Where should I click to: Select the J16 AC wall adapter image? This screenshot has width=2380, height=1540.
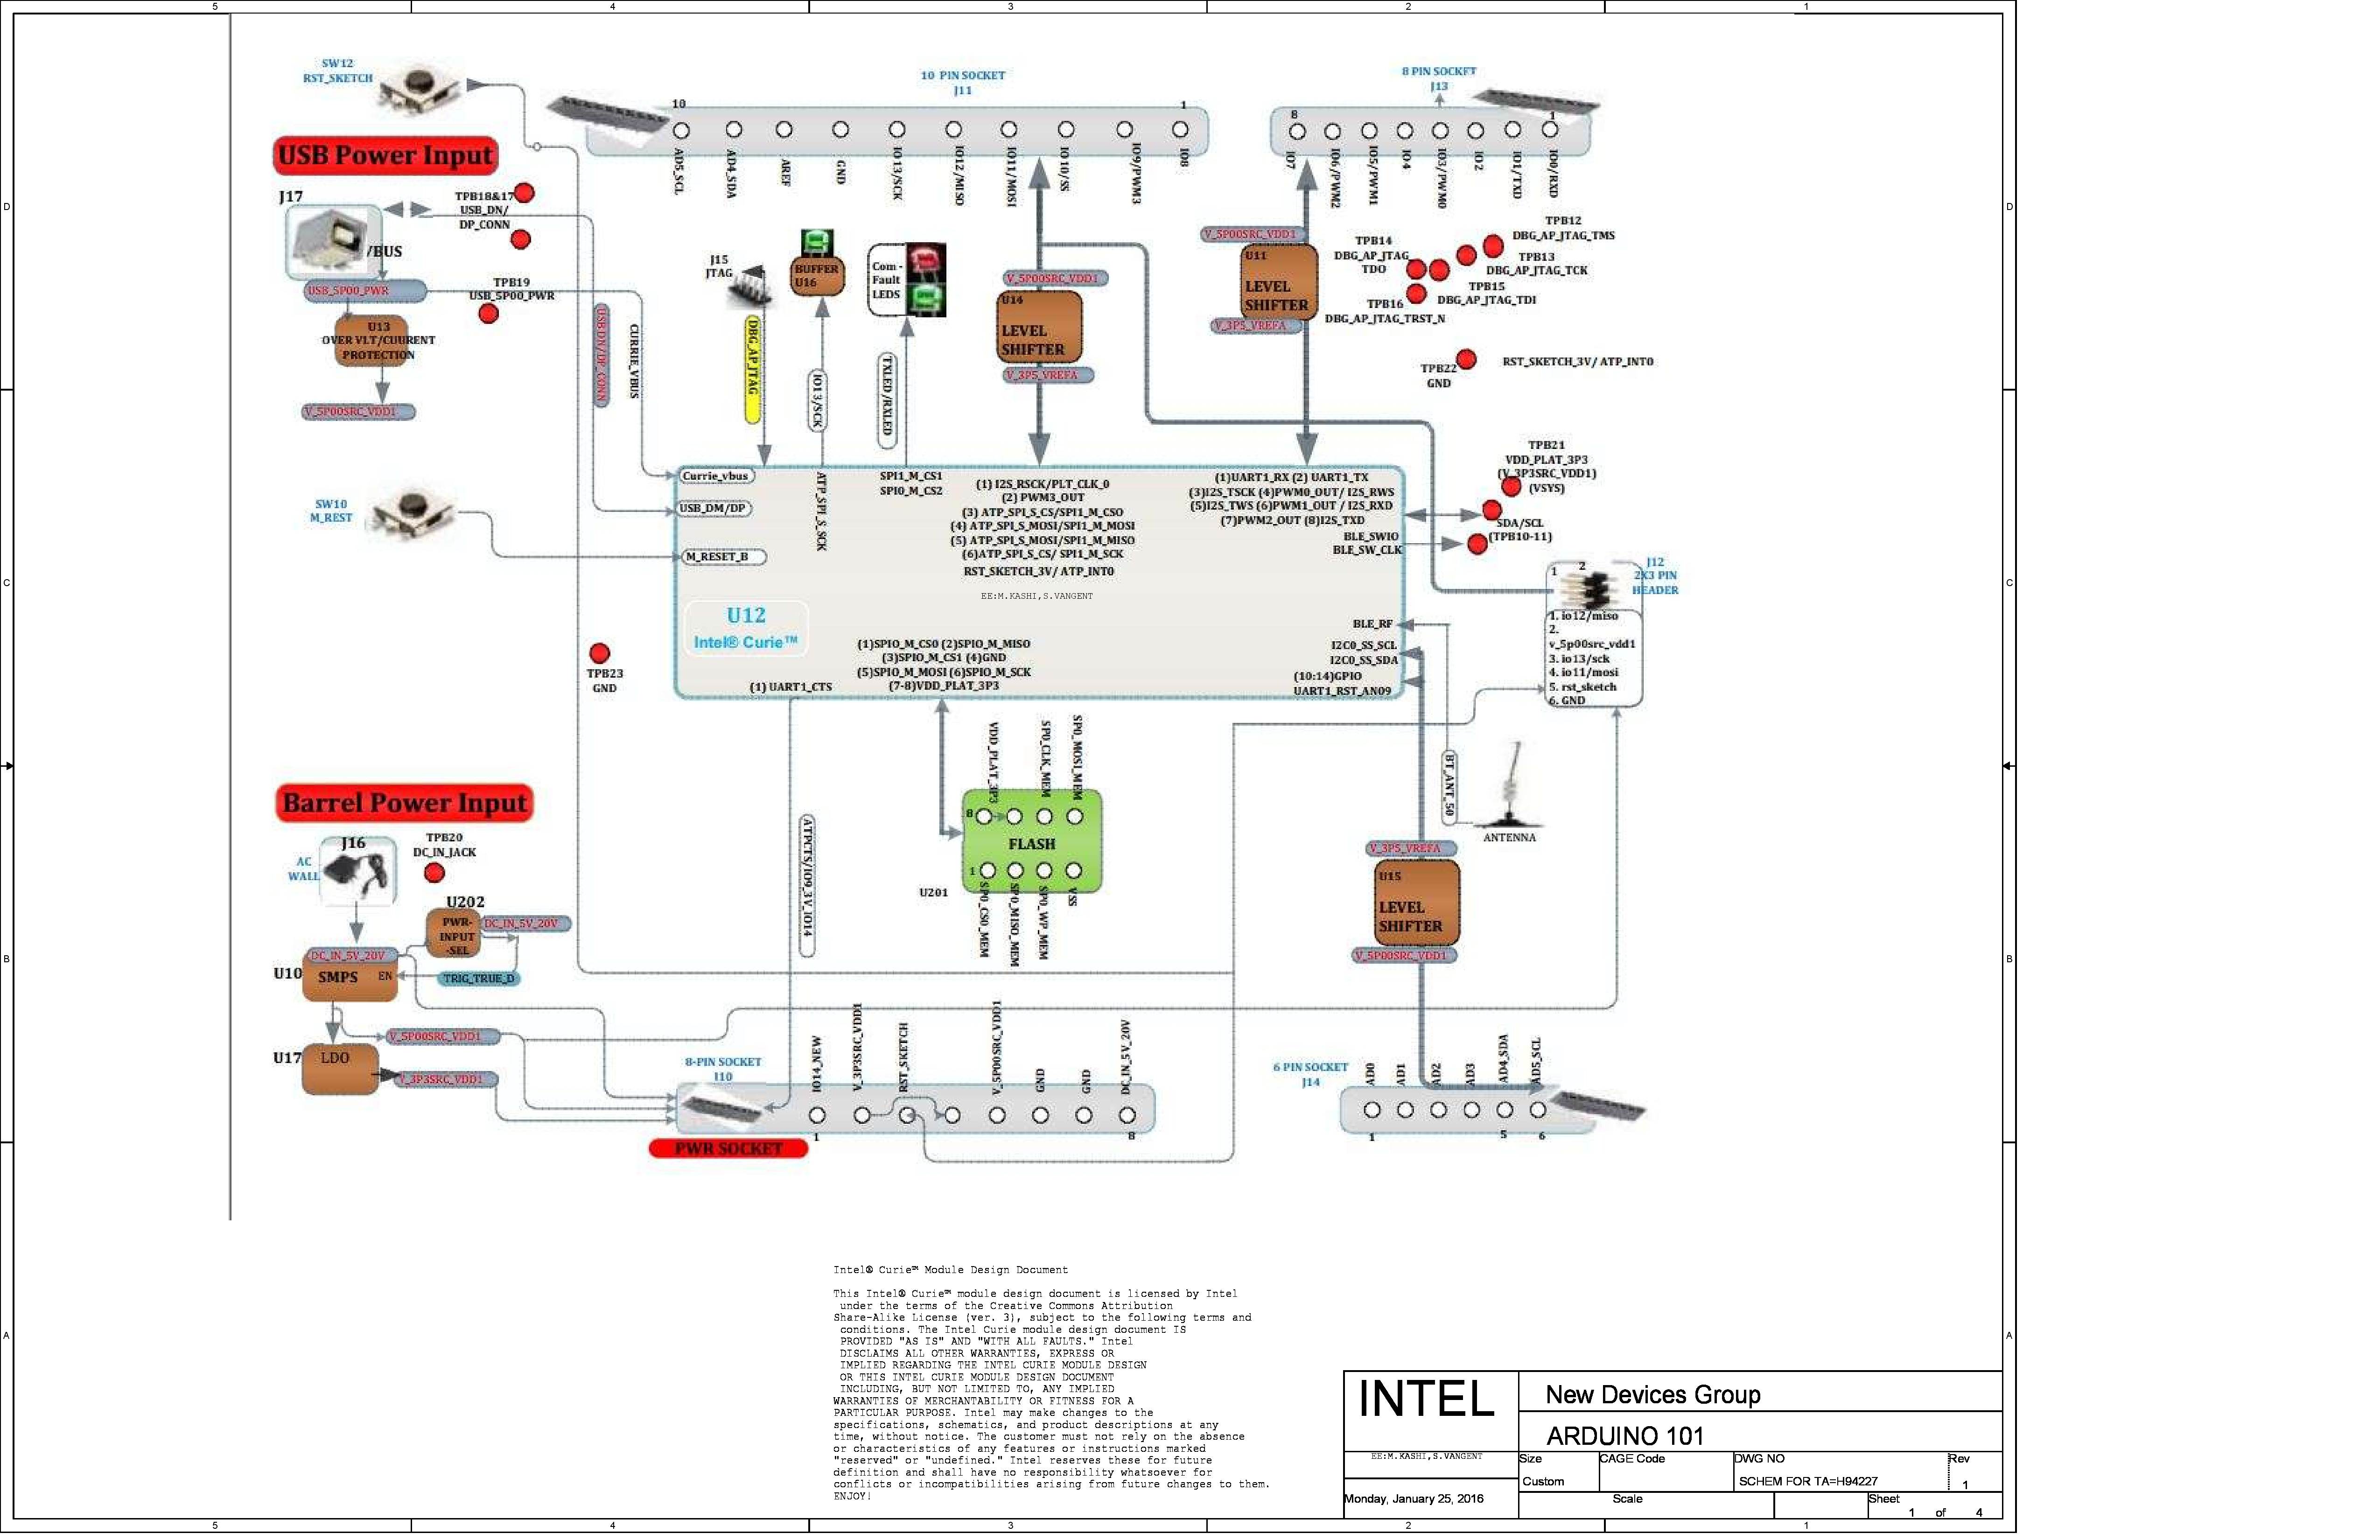tap(358, 873)
